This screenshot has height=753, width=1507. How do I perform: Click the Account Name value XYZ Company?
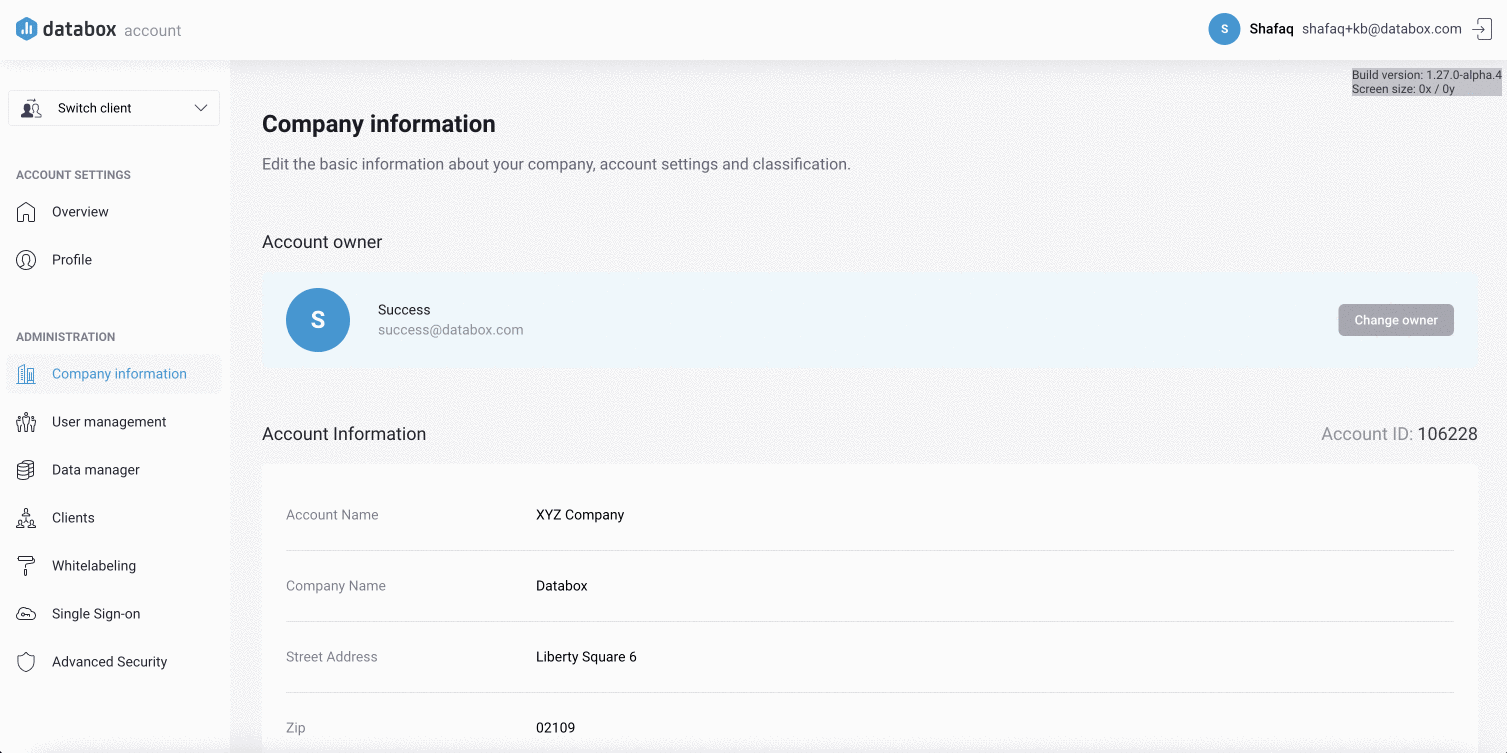click(580, 515)
